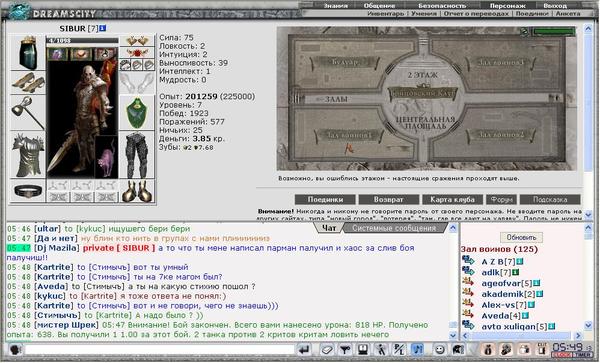
Task: Click the middle ring slot
Action: 137,65
